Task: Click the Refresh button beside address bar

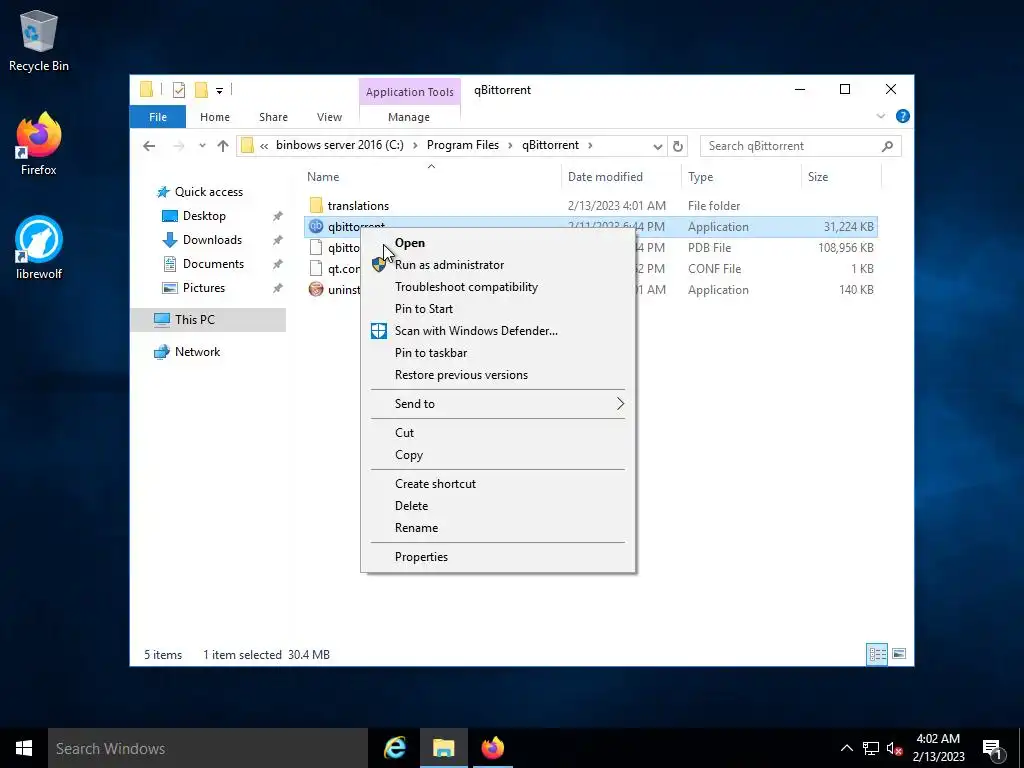Action: (678, 146)
